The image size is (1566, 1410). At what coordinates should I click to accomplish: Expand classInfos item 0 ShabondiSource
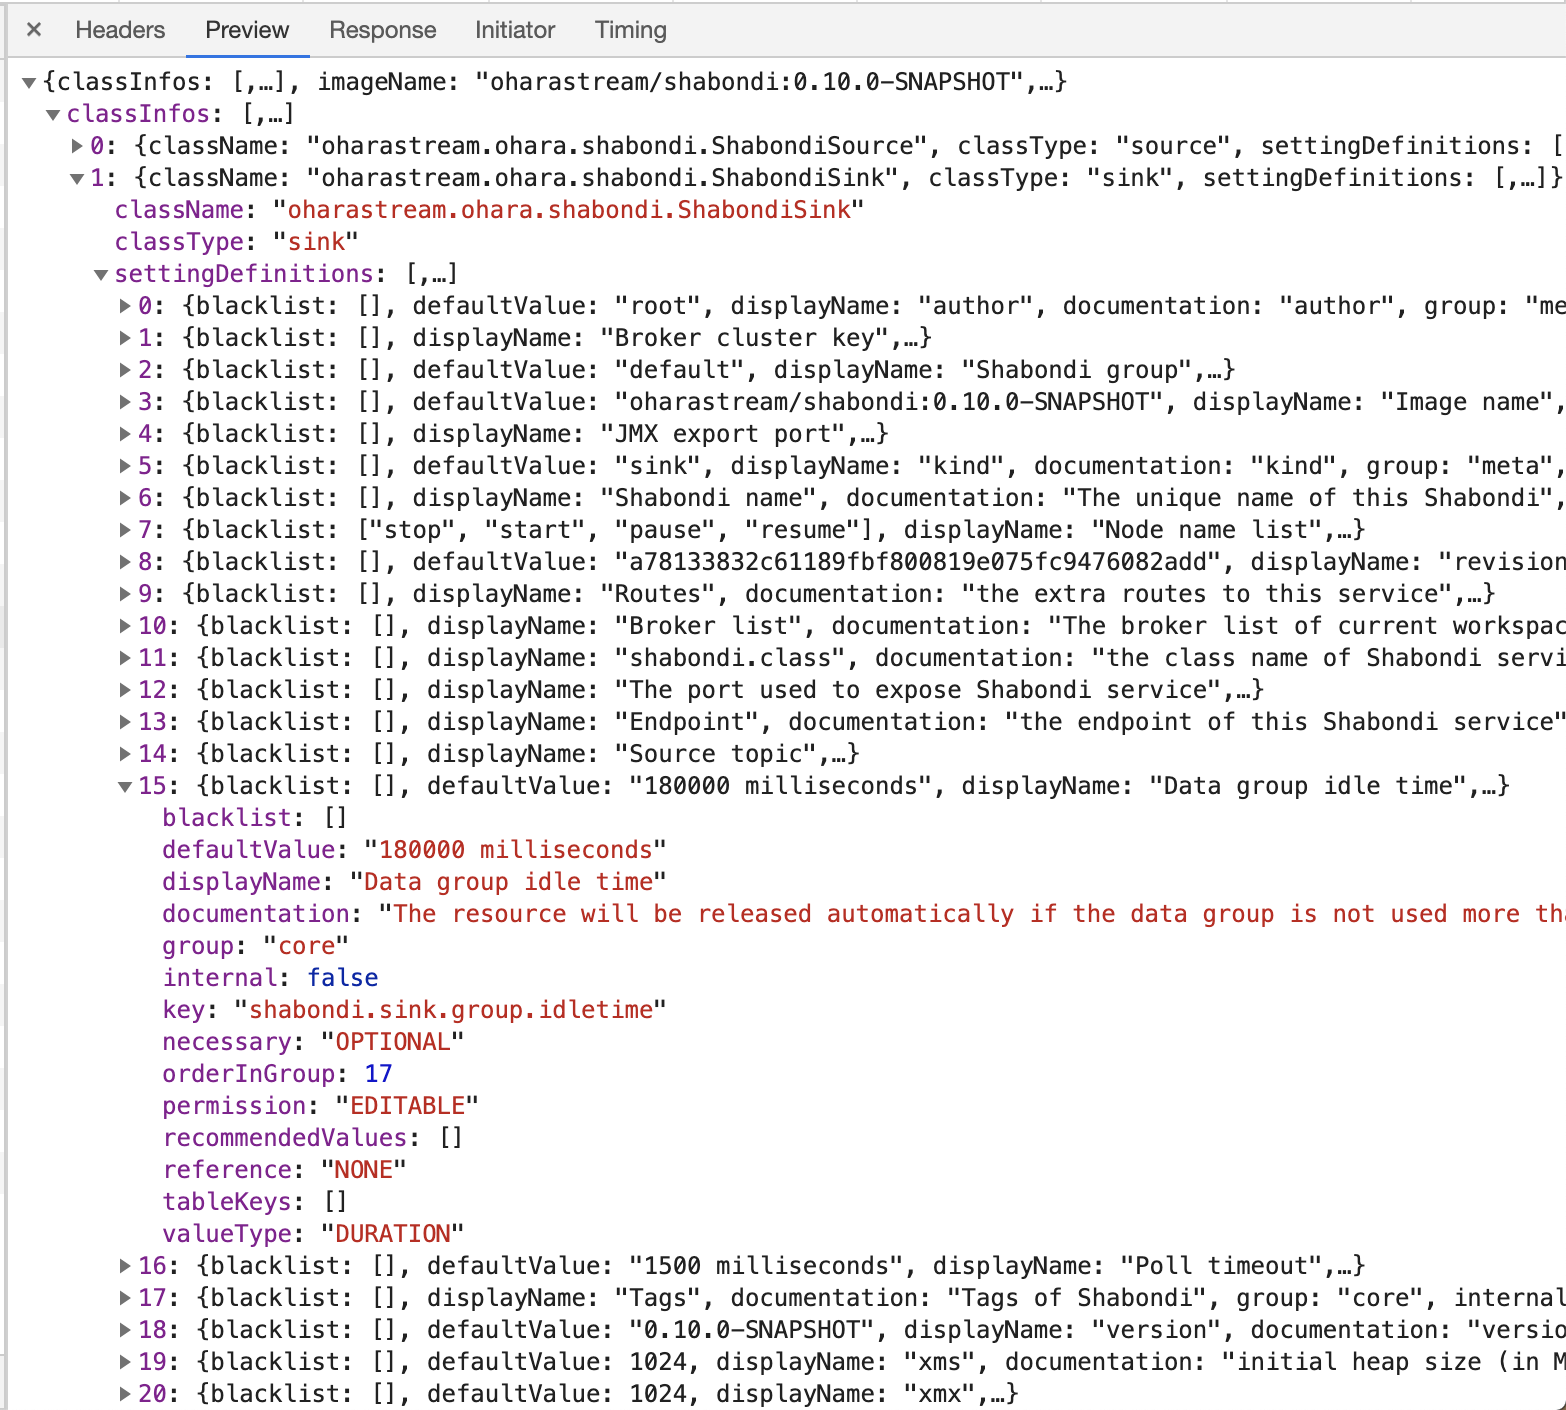77,146
